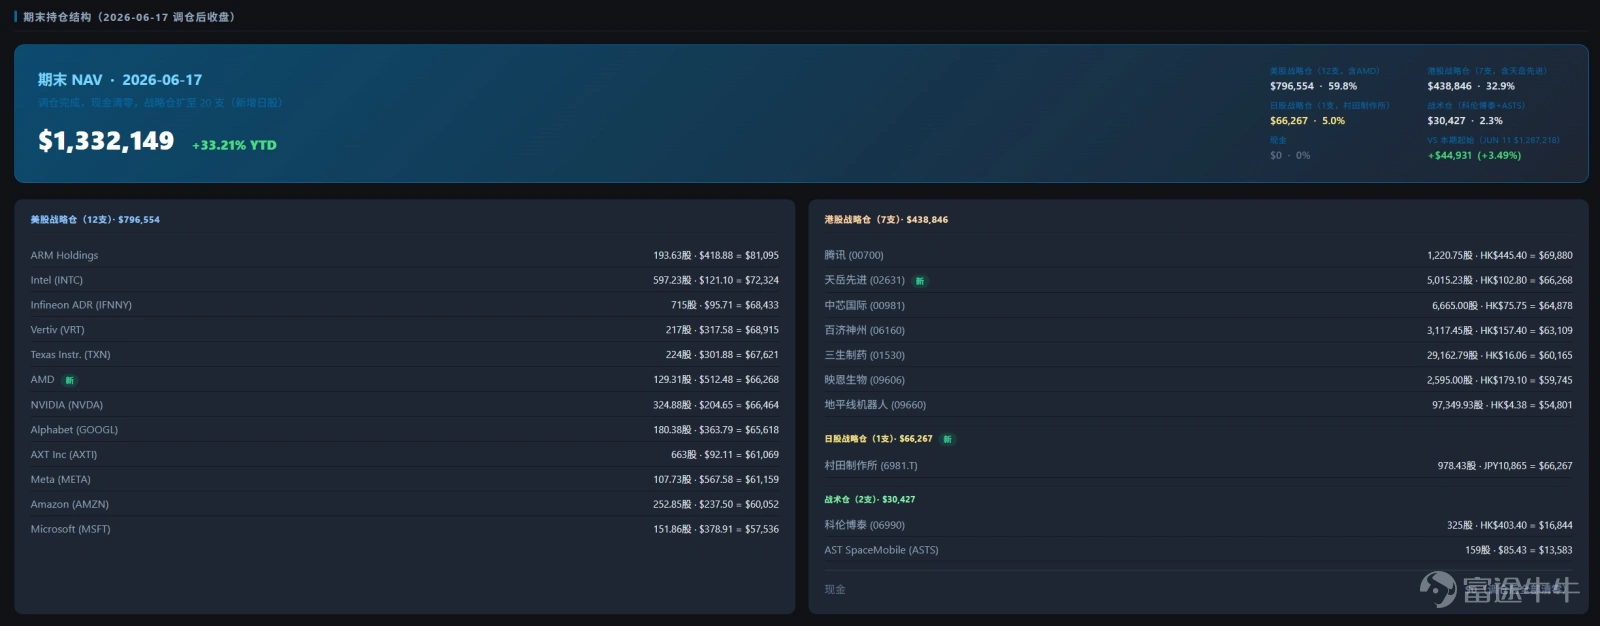
Task: Click Microsoft value ending in $57,536
Action: point(716,530)
